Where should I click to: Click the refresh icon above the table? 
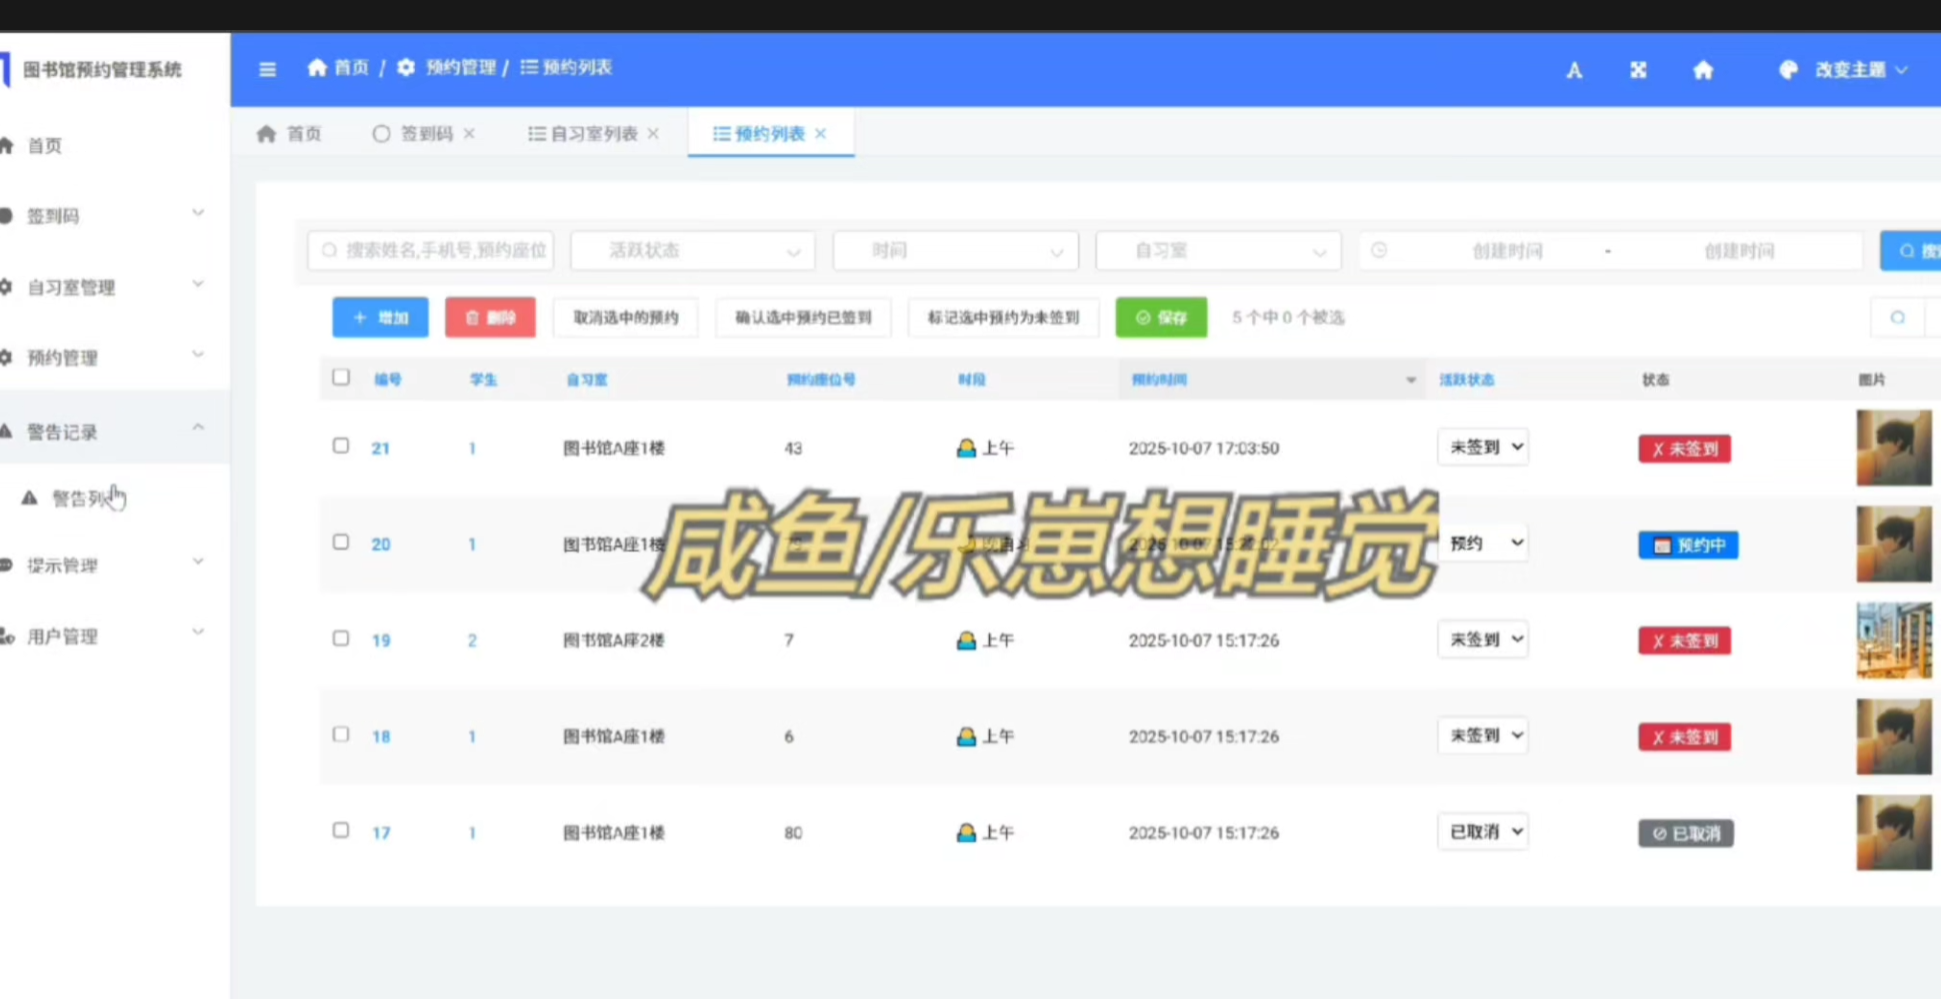coord(1897,318)
